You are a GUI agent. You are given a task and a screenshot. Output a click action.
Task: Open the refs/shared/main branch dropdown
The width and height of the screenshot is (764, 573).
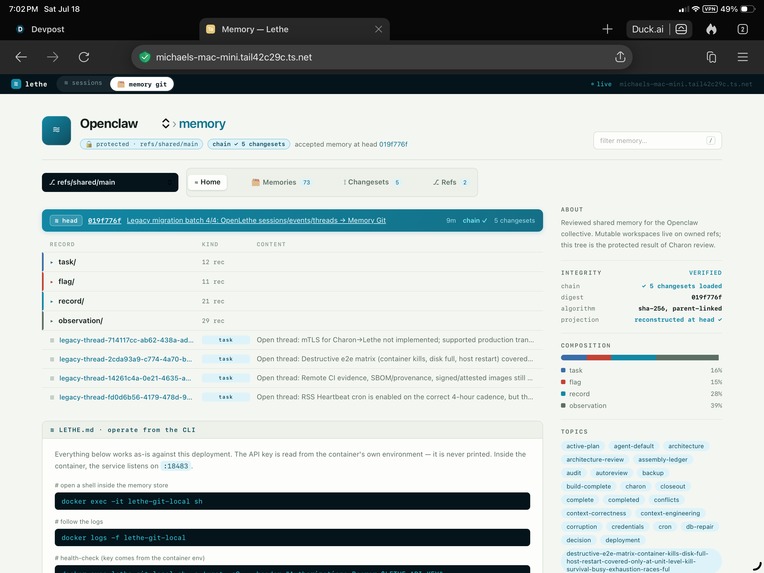(110, 182)
